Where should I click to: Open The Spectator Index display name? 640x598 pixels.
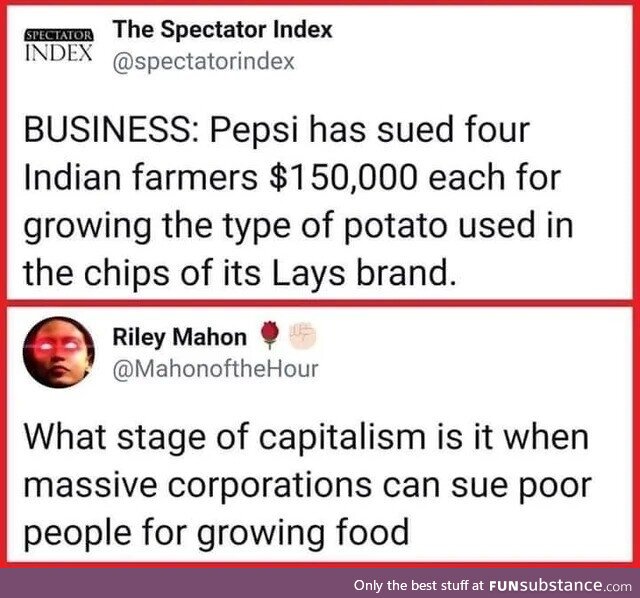click(222, 30)
